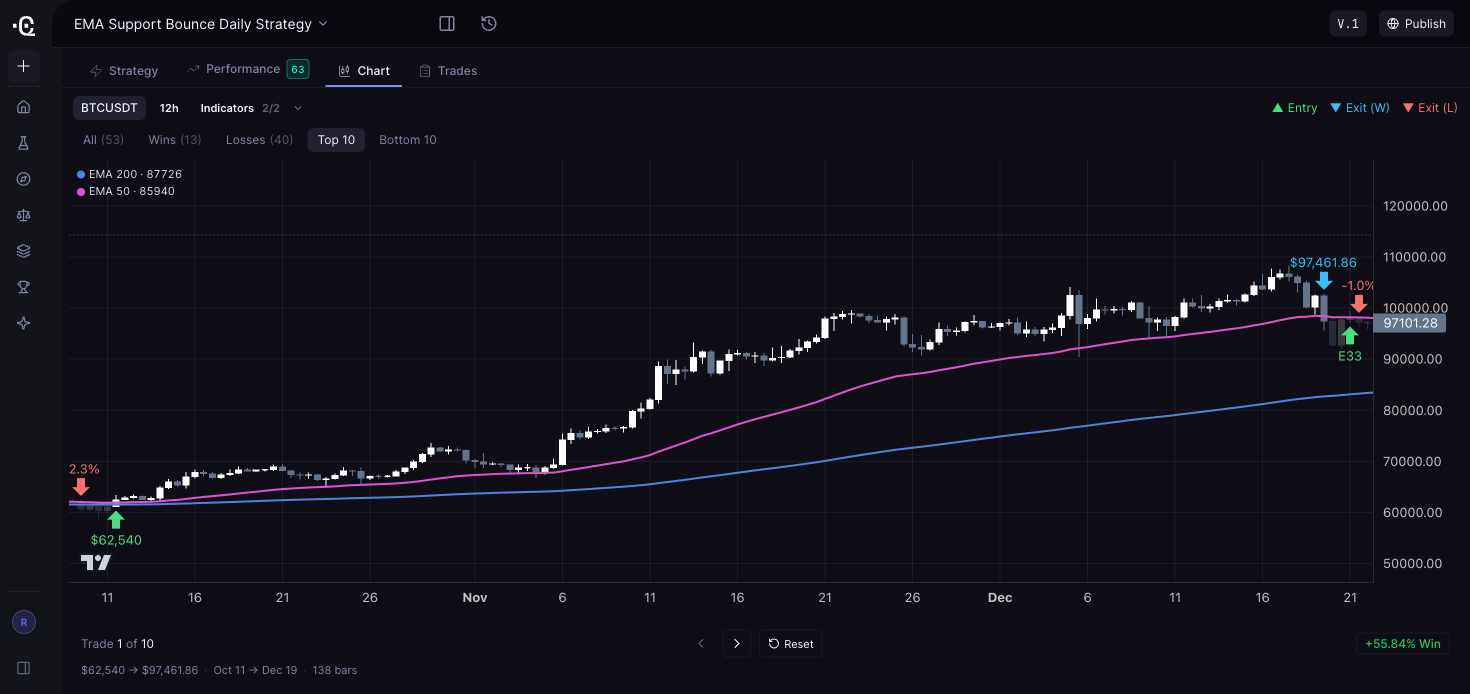Click the Reset button

click(791, 644)
